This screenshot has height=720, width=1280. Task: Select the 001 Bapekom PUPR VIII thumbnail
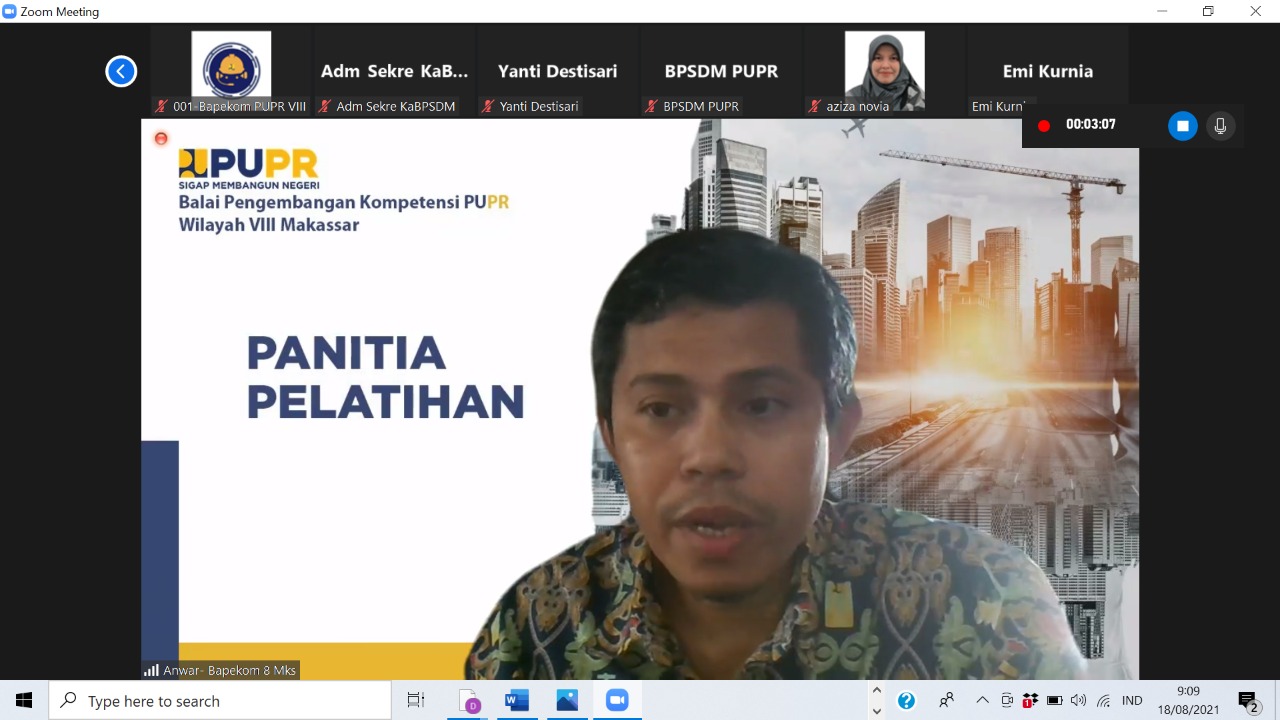[x=231, y=71]
